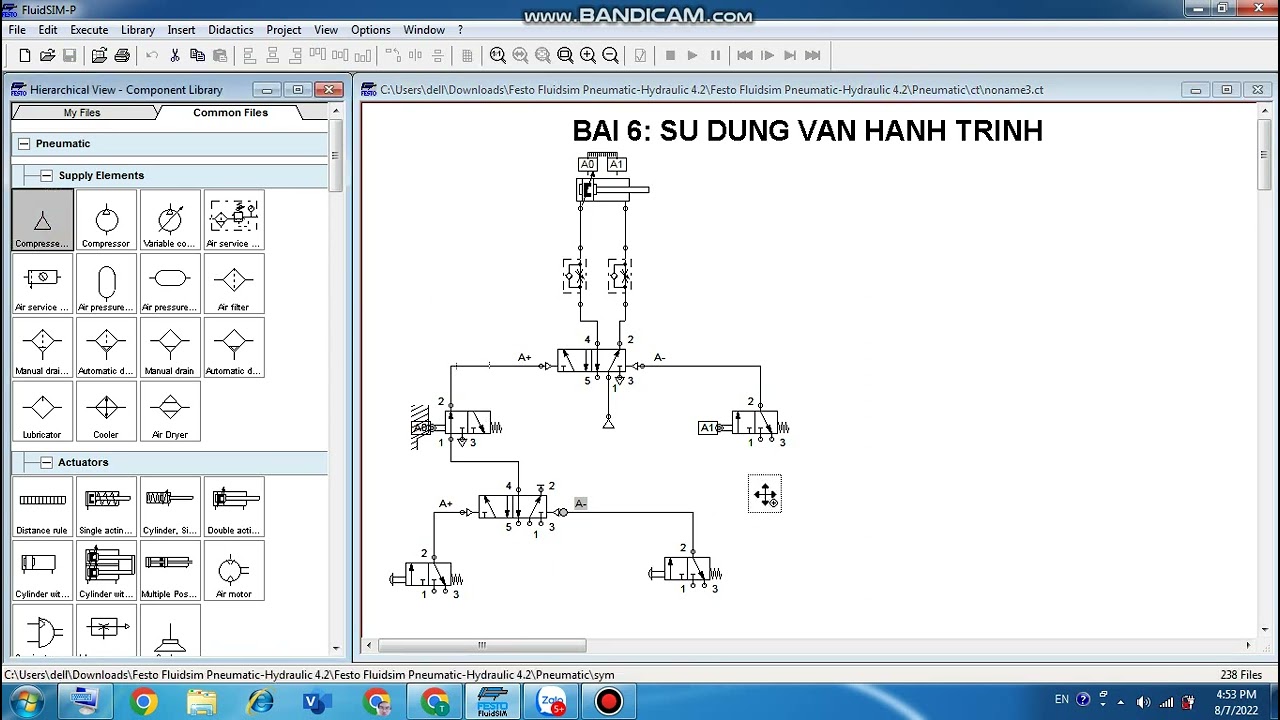Collapse the Actuators group
Viewport: 1280px width, 720px height.
coord(46,463)
